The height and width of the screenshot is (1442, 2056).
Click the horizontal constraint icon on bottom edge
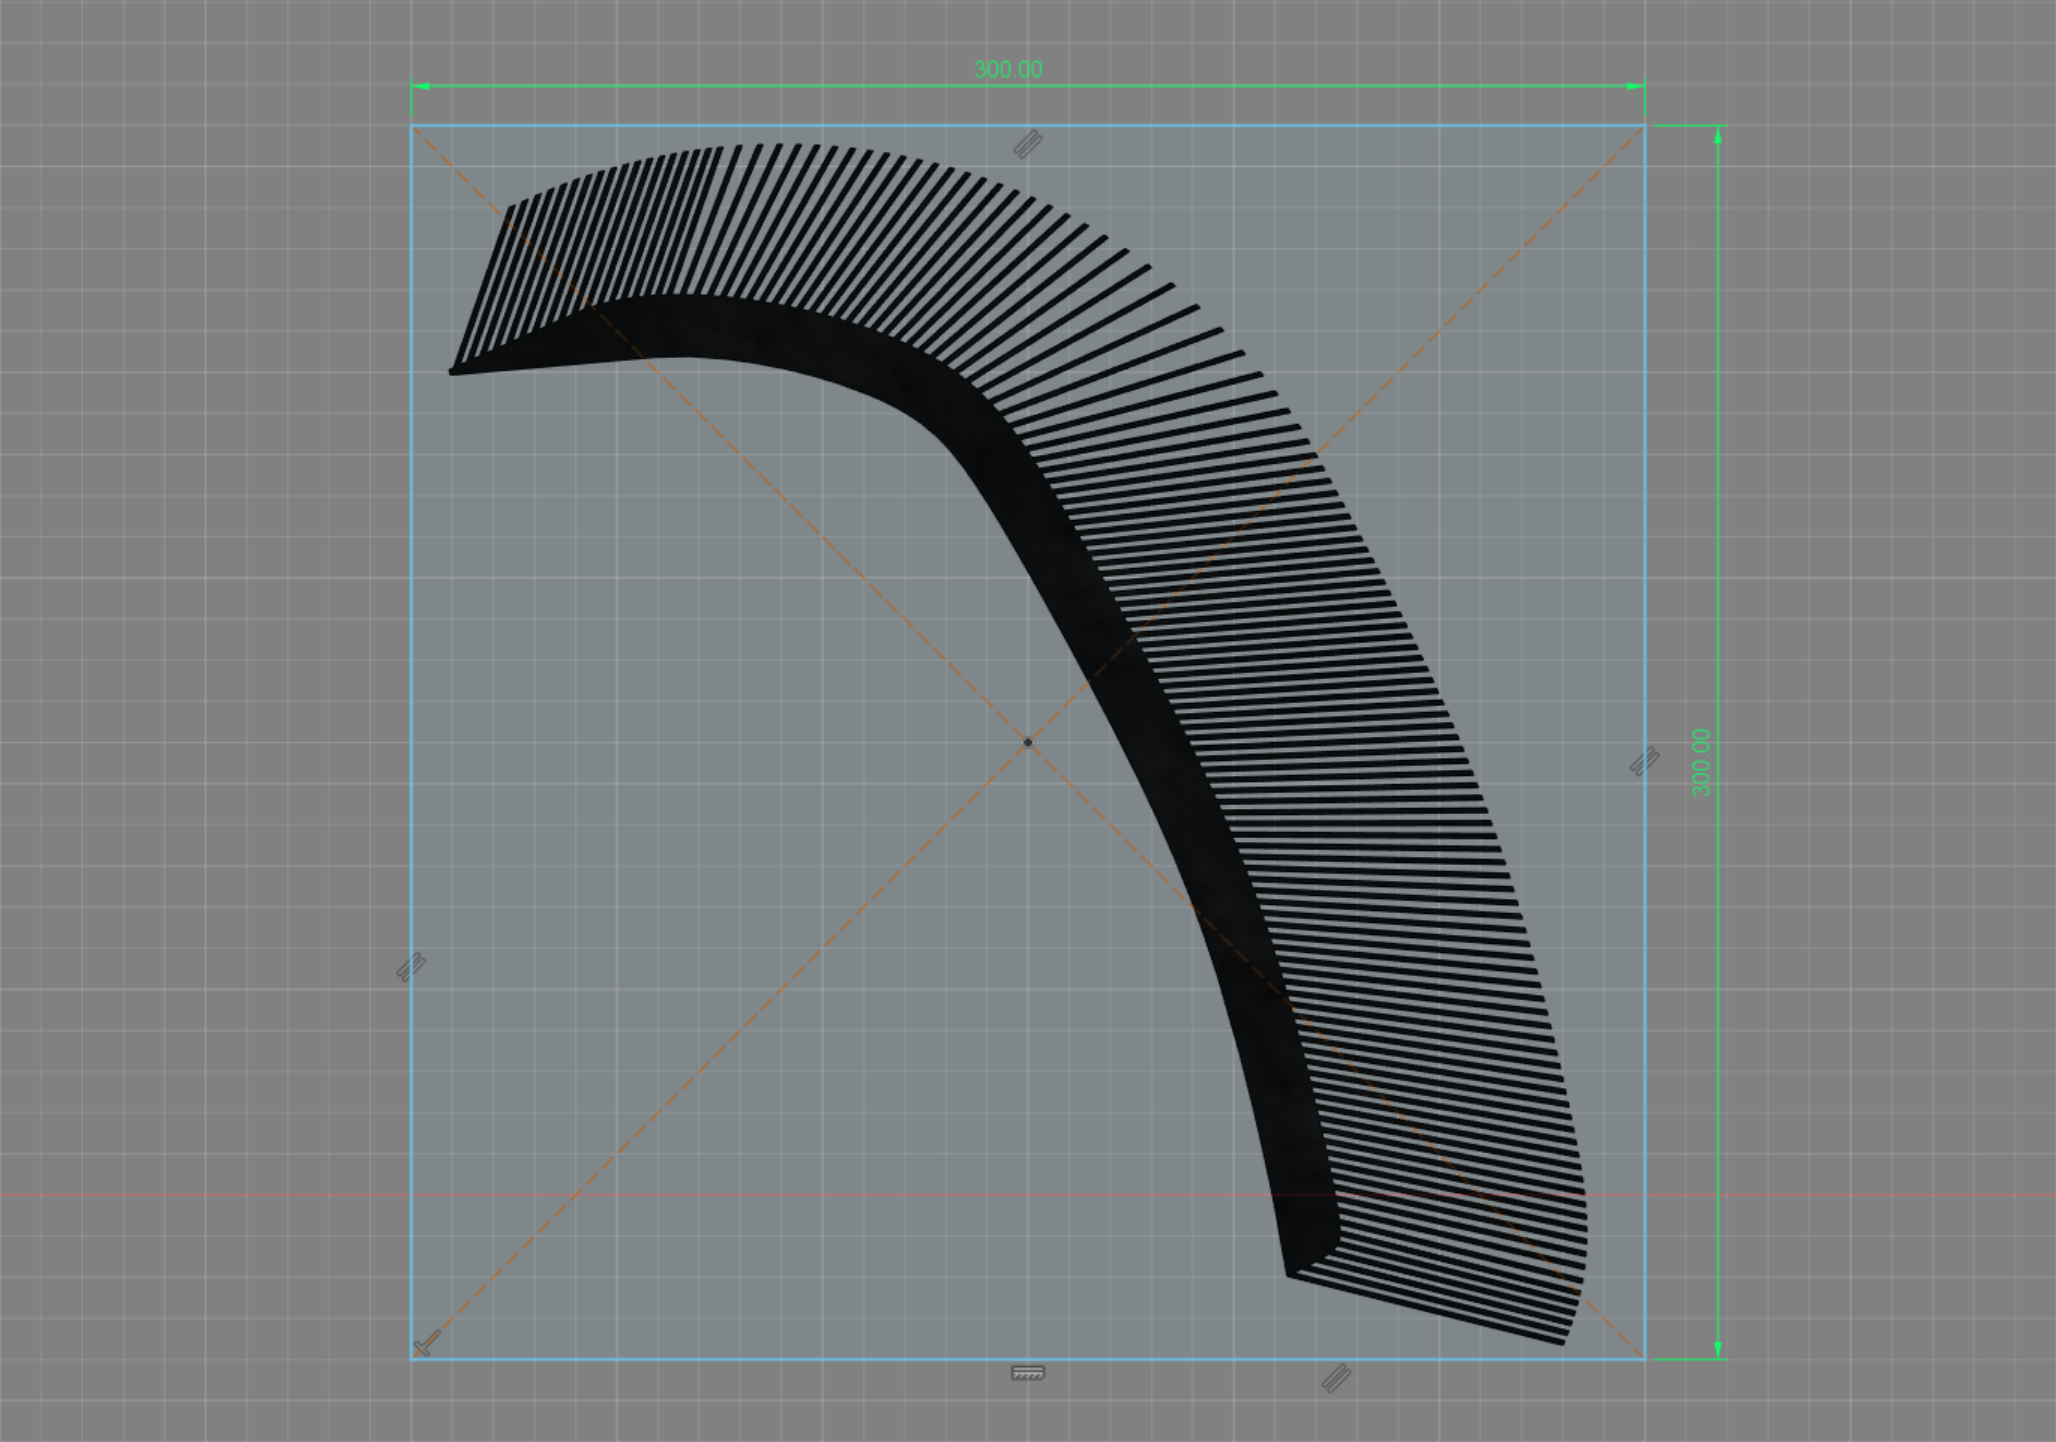tap(1028, 1373)
